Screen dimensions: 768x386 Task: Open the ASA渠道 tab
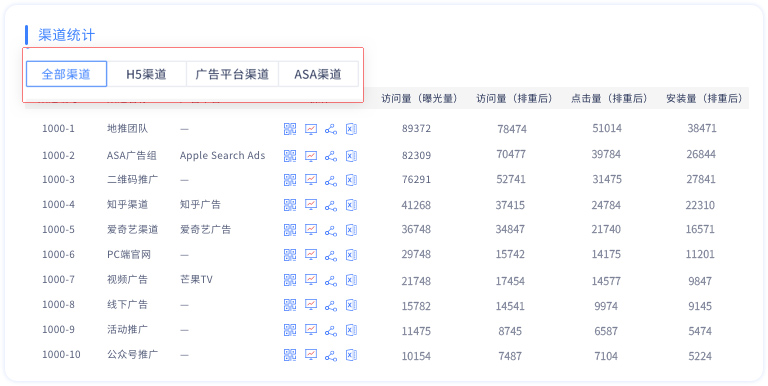click(318, 74)
